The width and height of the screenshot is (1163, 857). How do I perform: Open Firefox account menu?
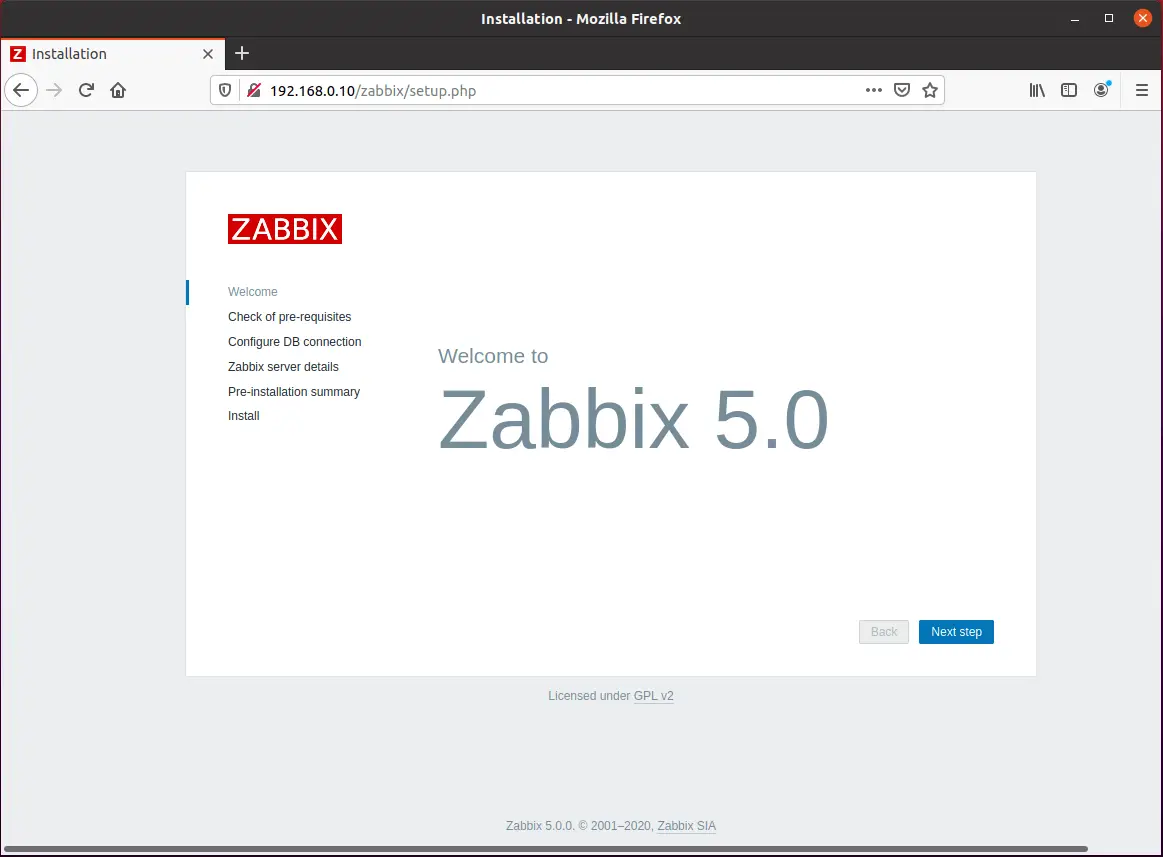tap(1101, 91)
